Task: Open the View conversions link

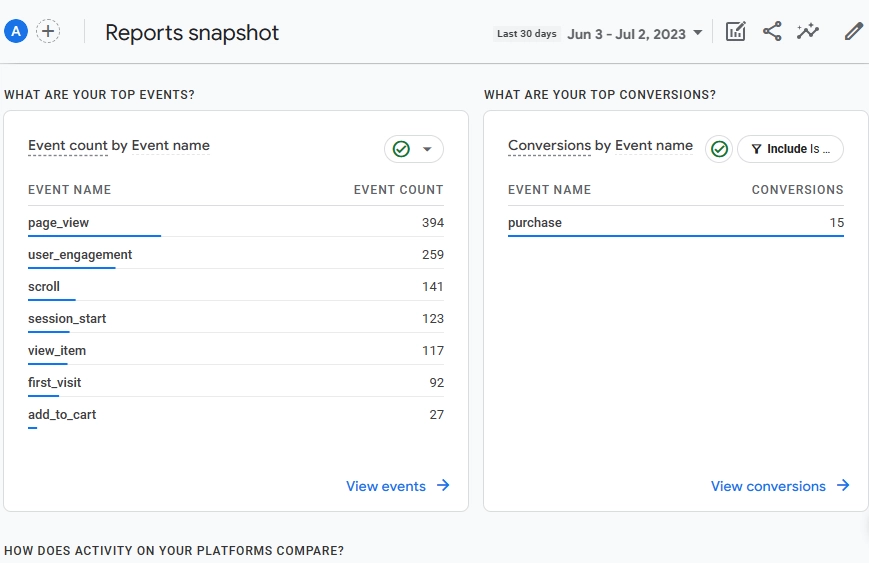Action: pos(768,486)
